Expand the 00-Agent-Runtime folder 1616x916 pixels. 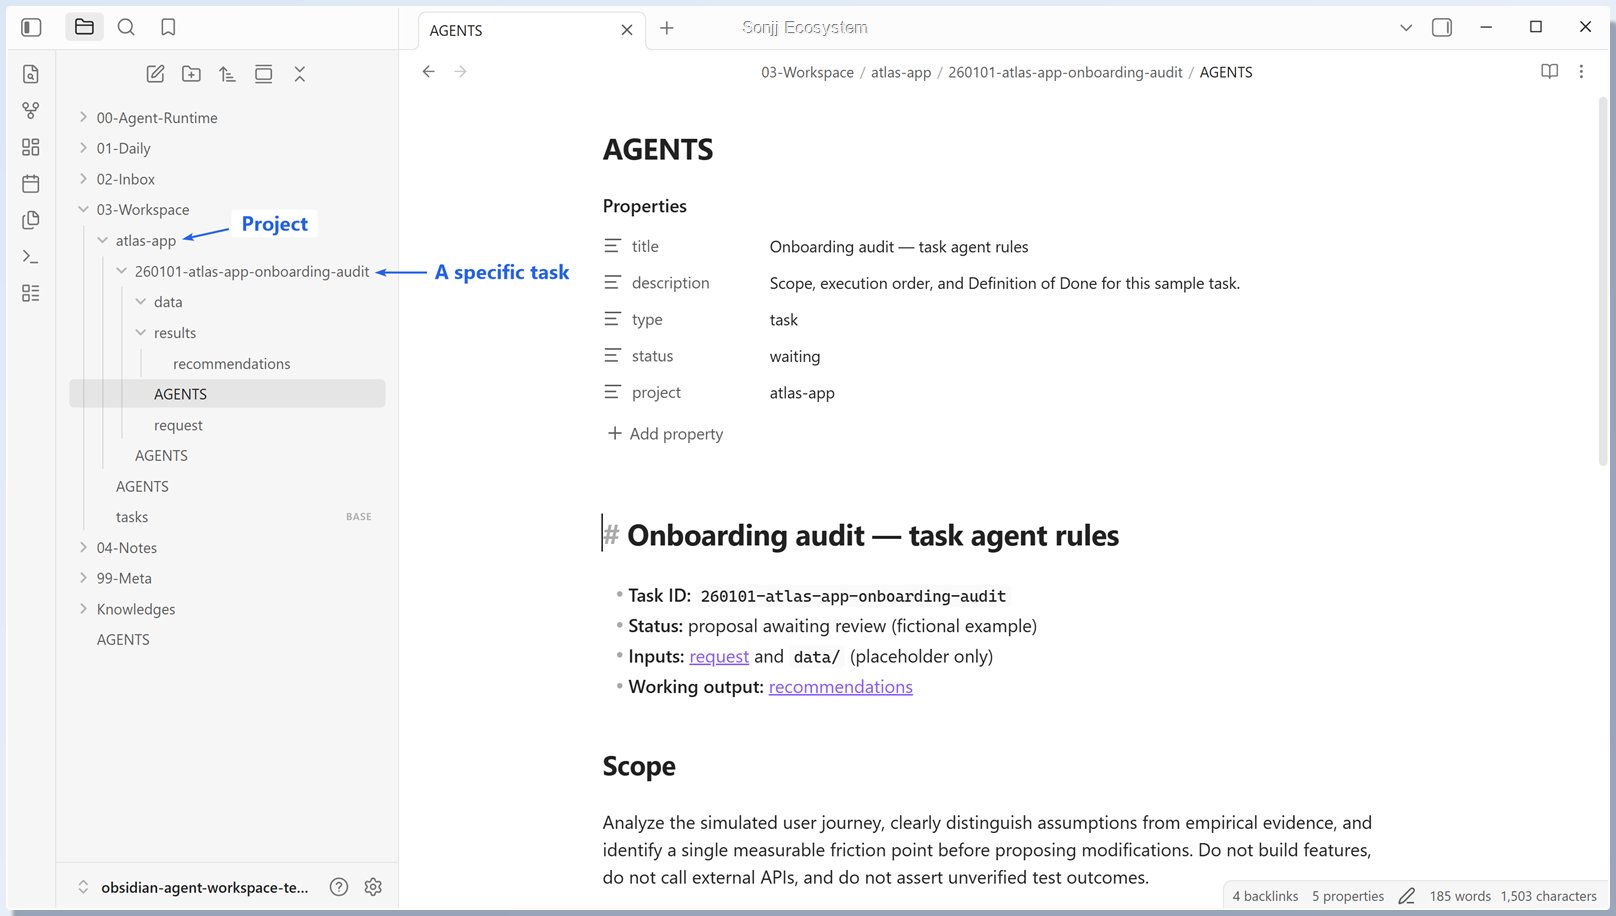84,117
